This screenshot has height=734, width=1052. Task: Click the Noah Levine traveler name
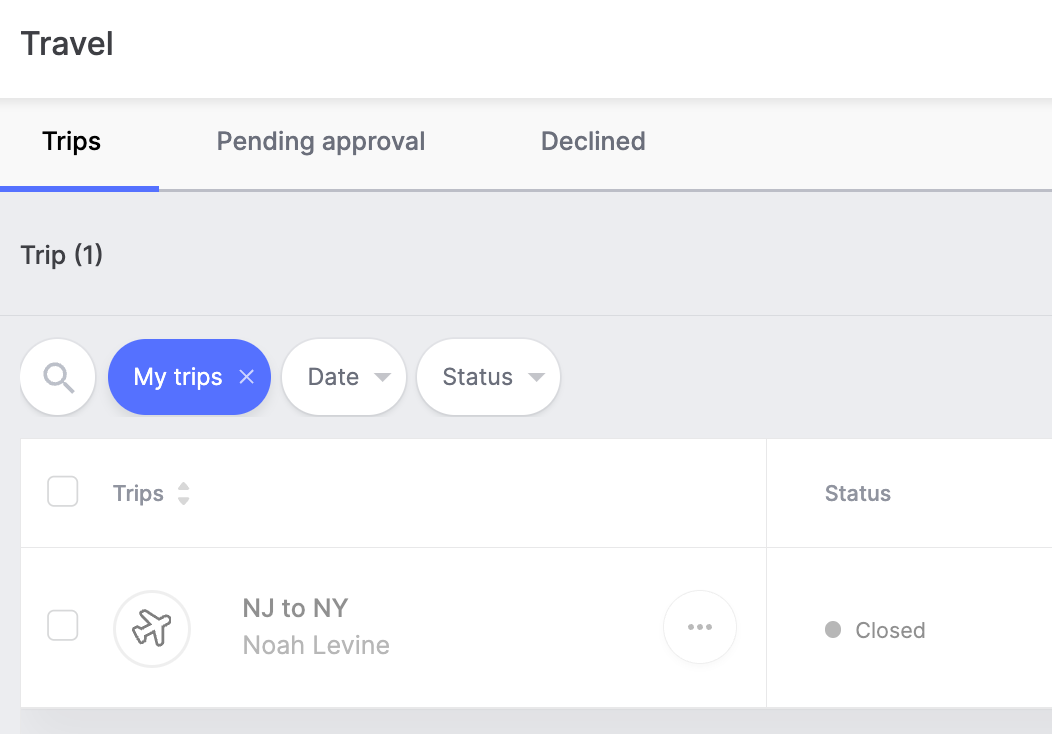point(316,645)
